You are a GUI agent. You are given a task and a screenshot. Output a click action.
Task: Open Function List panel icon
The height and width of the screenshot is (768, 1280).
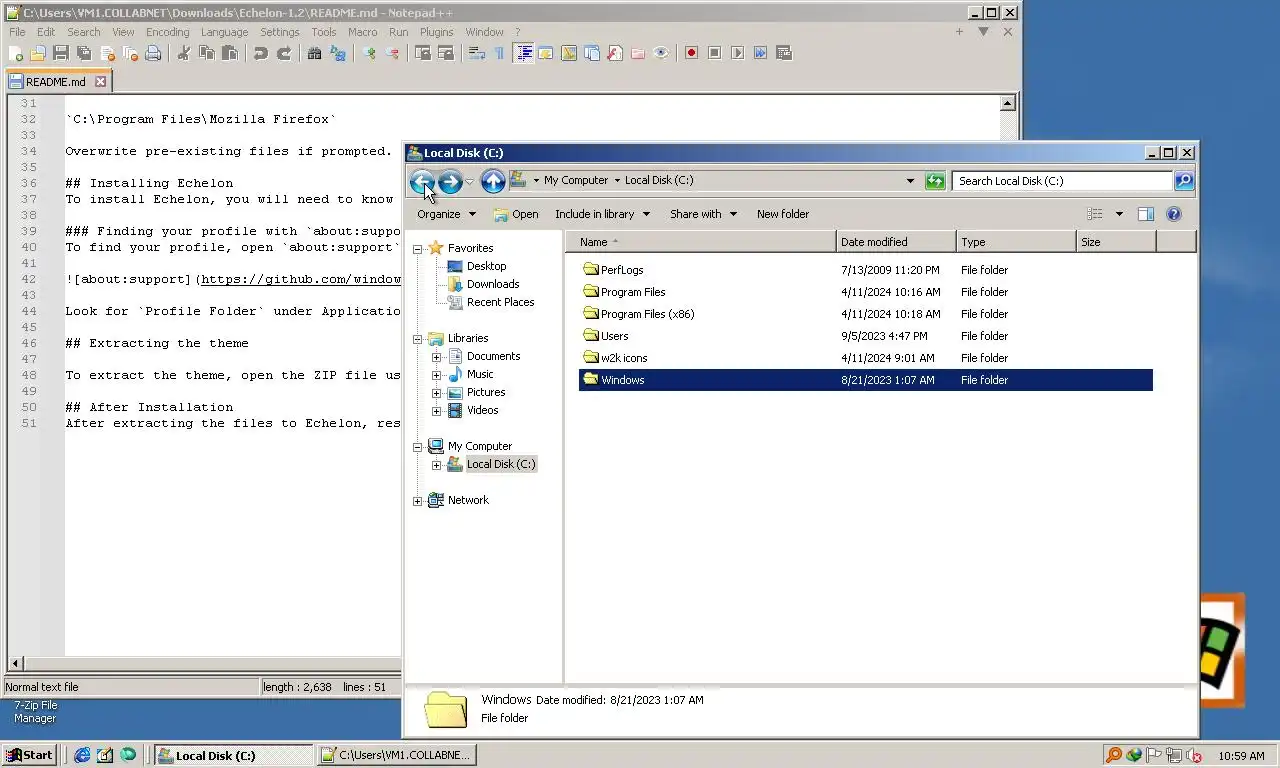[x=615, y=53]
